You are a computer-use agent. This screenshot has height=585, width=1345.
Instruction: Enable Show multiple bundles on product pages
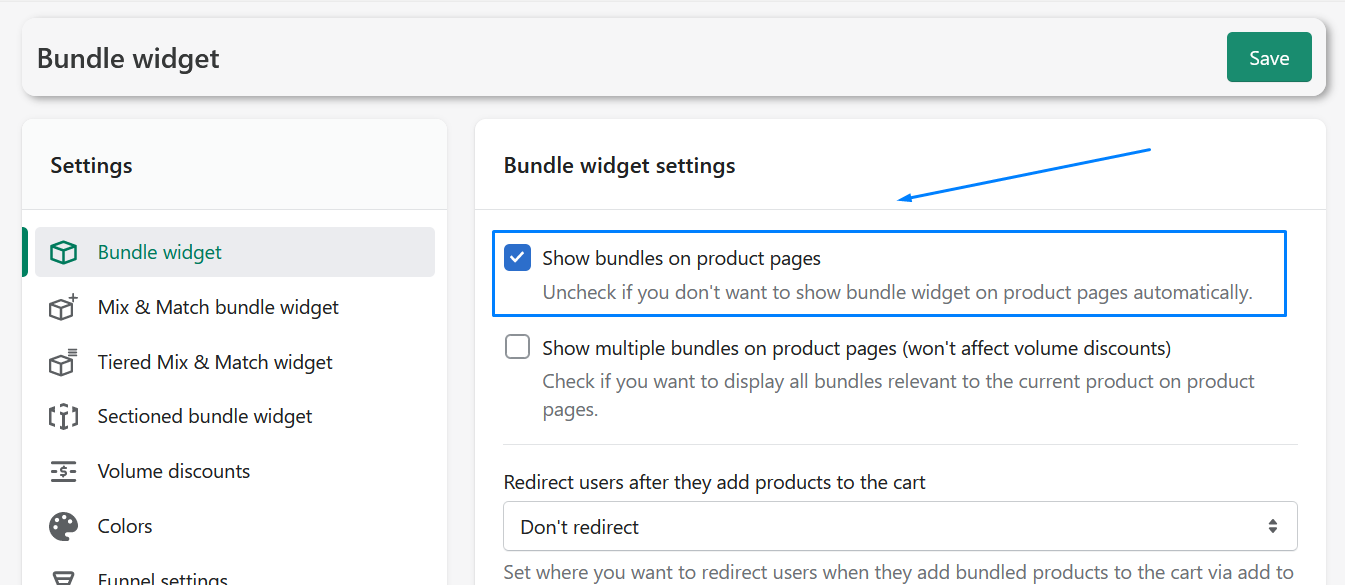pos(518,347)
